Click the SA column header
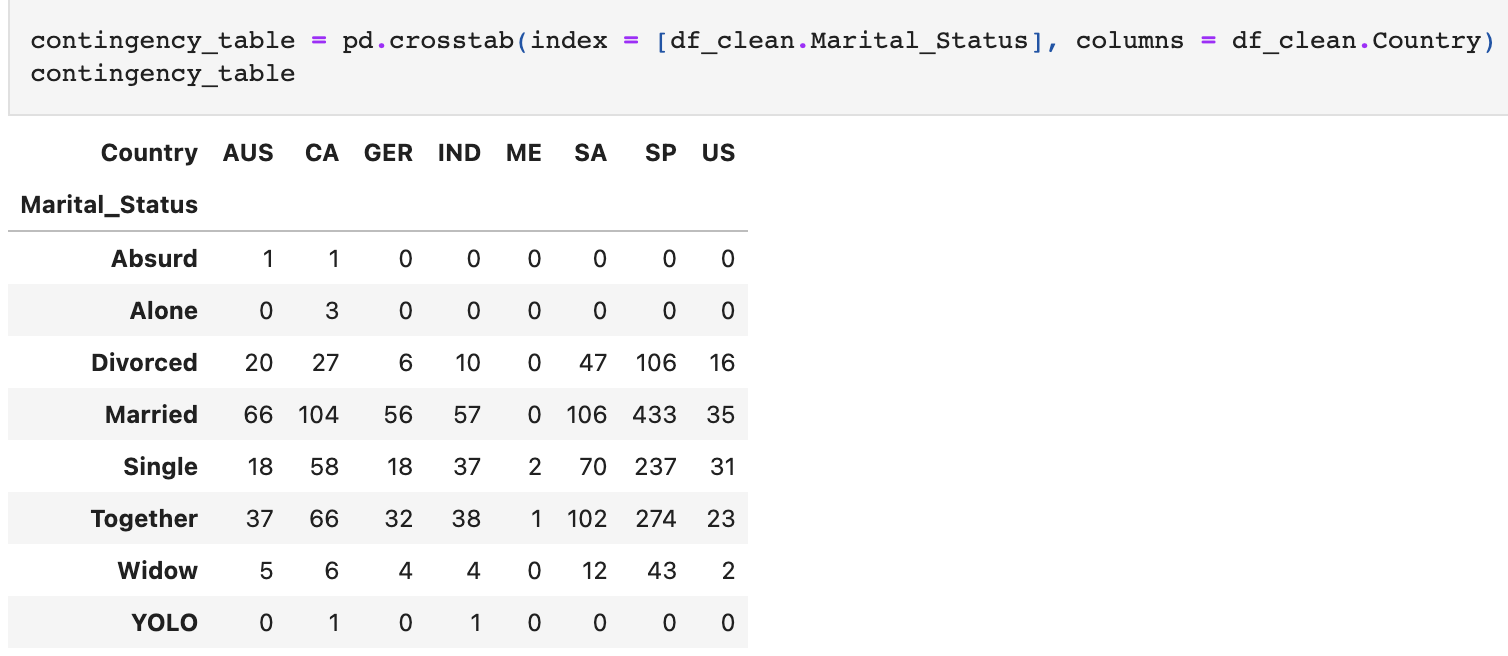Image resolution: width=1508 pixels, height=656 pixels. coord(590,153)
